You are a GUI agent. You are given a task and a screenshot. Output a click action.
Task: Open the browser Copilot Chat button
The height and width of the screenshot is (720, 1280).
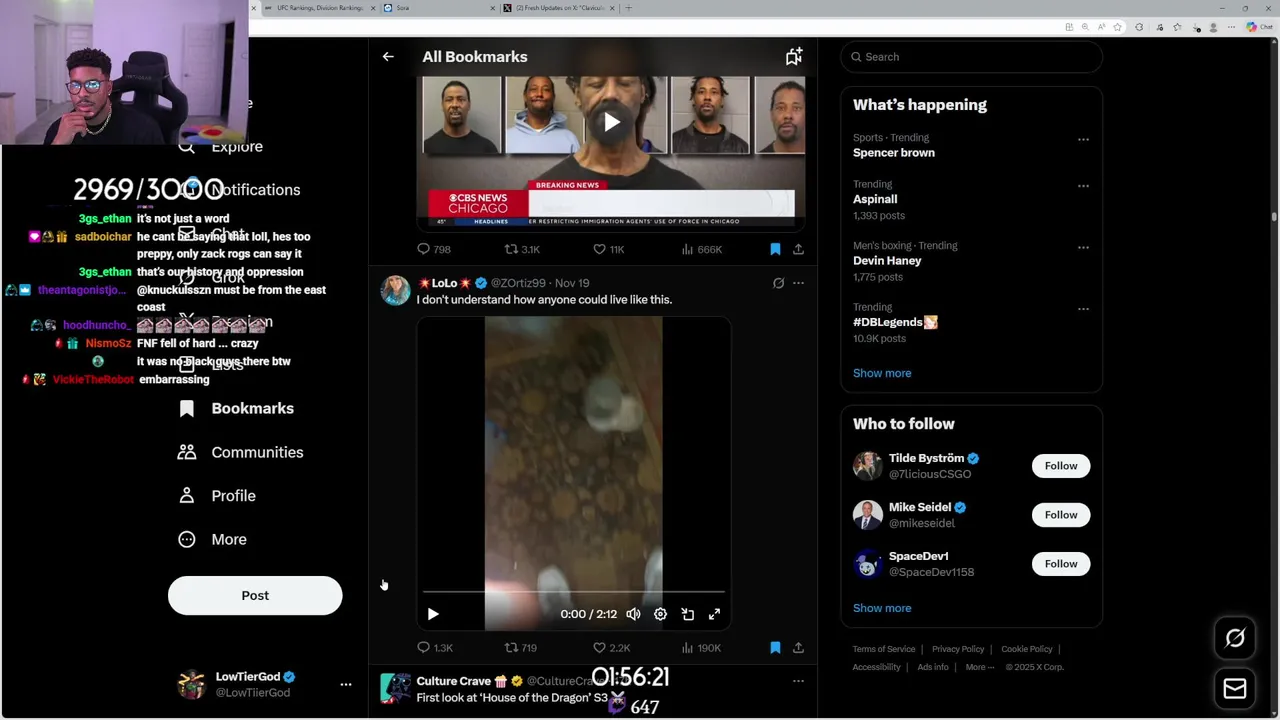pos(1257,27)
